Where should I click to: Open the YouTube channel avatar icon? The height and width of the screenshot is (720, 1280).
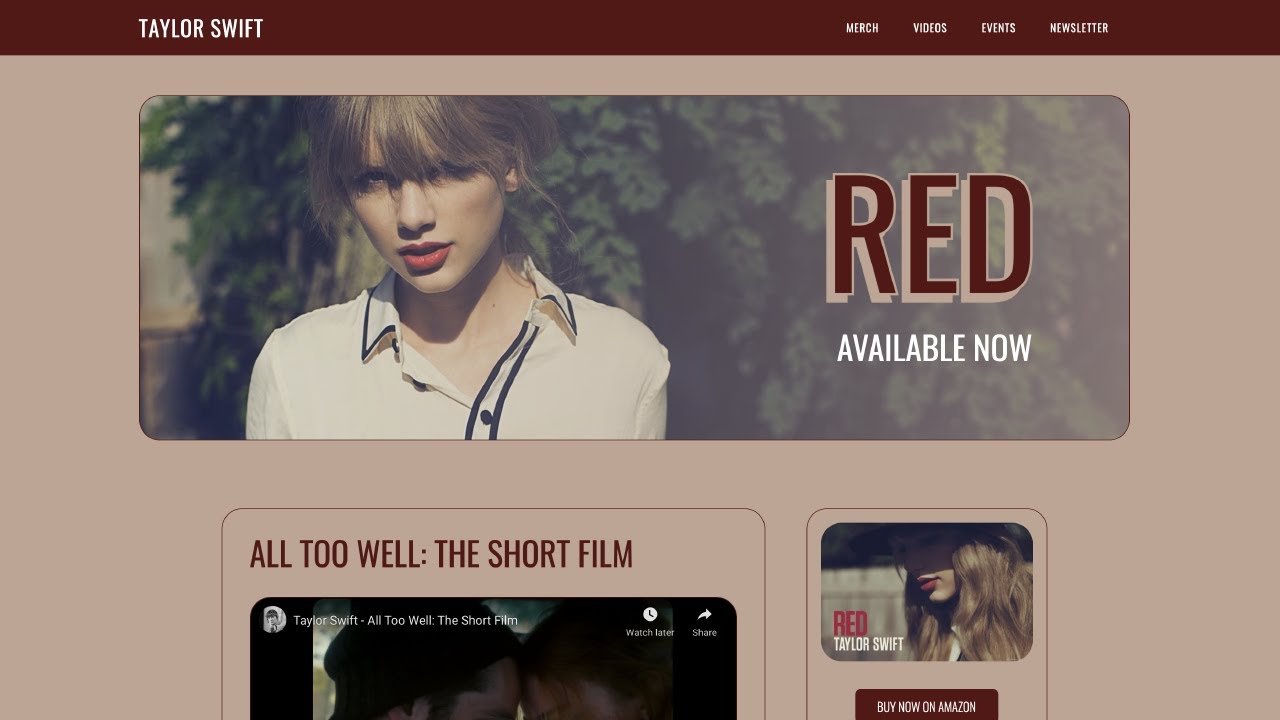pyautogui.click(x=274, y=620)
